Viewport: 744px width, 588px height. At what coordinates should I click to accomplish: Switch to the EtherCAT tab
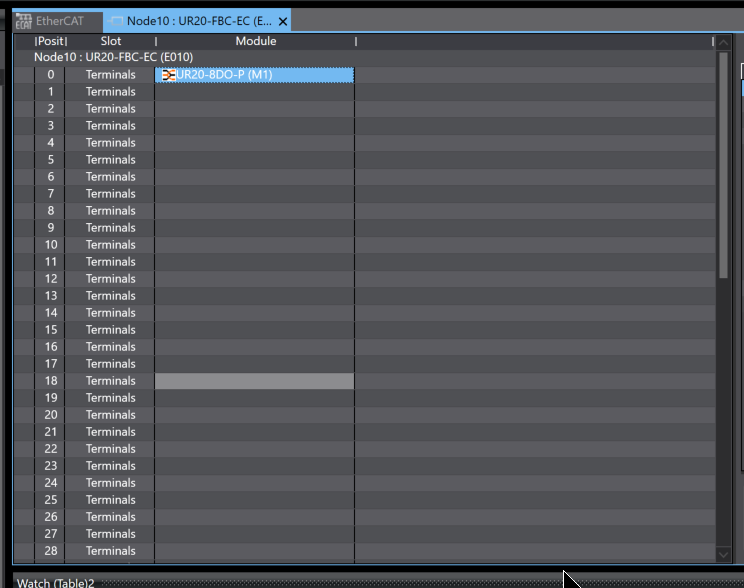point(59,21)
